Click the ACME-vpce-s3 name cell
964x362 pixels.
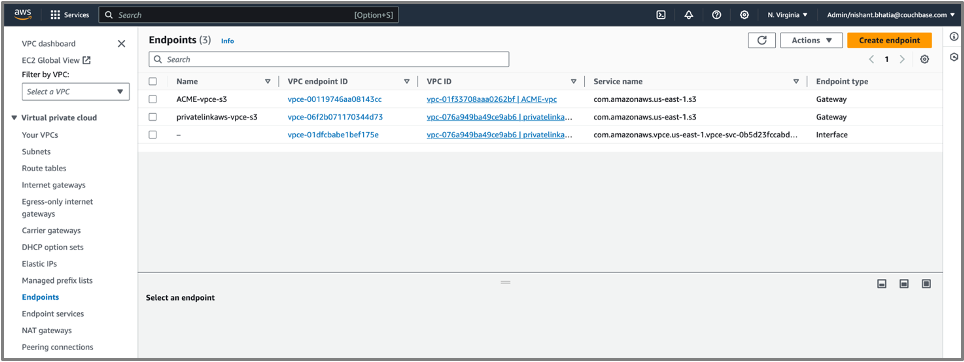pyautogui.click(x=202, y=99)
